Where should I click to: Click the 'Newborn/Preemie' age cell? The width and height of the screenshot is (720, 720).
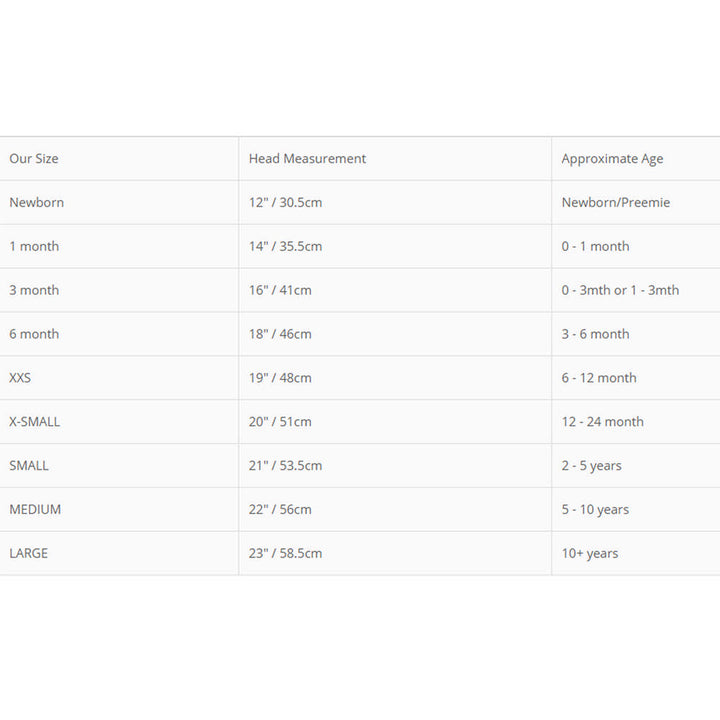pos(615,203)
